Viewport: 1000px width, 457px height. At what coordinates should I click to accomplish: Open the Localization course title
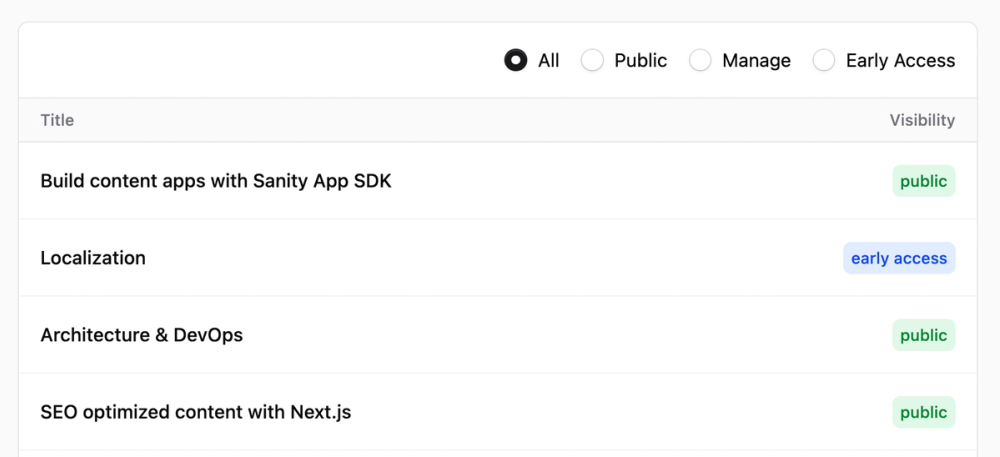pyautogui.click(x=93, y=258)
